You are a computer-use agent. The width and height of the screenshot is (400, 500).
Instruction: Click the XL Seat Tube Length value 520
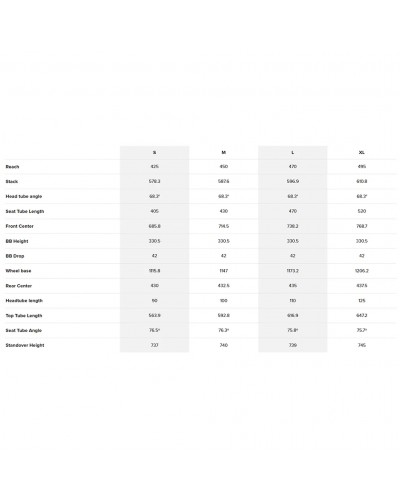[362, 211]
